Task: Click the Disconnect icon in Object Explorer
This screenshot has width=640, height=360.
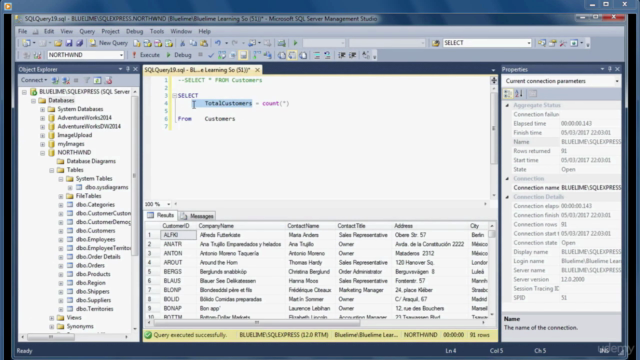Action: pyautogui.click(x=66, y=80)
